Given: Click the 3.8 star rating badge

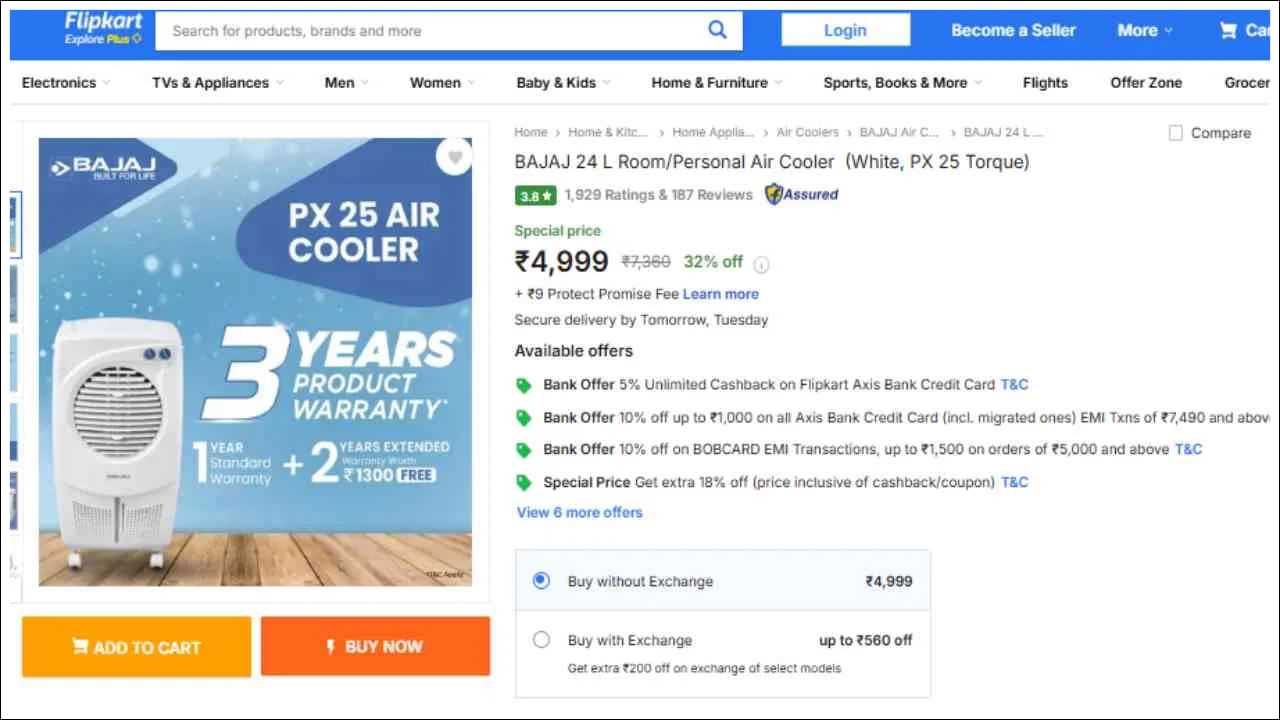Looking at the screenshot, I should coord(535,196).
